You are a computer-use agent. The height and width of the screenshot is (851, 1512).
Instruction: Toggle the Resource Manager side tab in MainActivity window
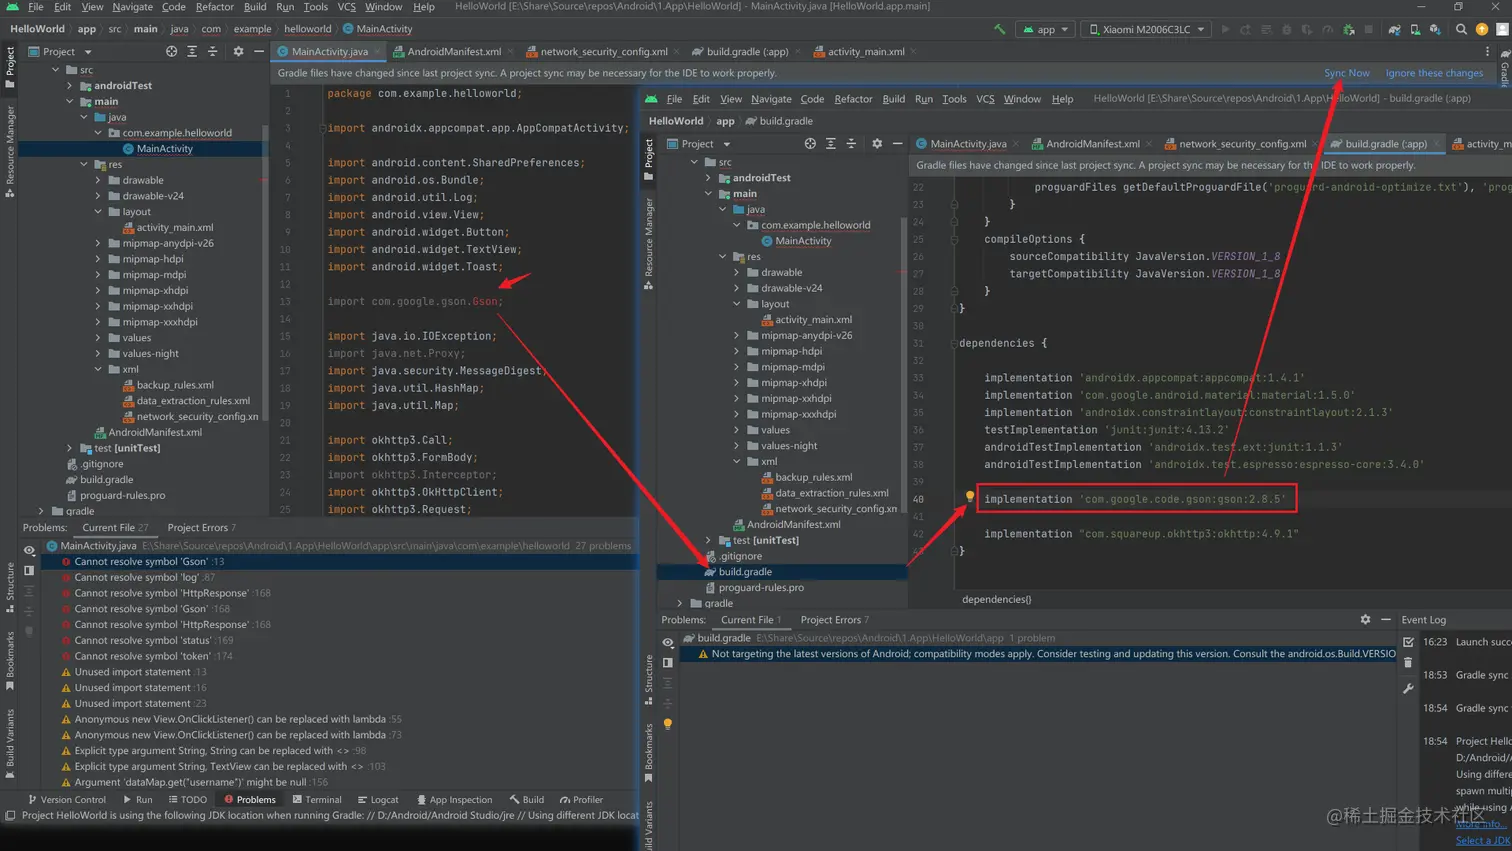tap(10, 151)
